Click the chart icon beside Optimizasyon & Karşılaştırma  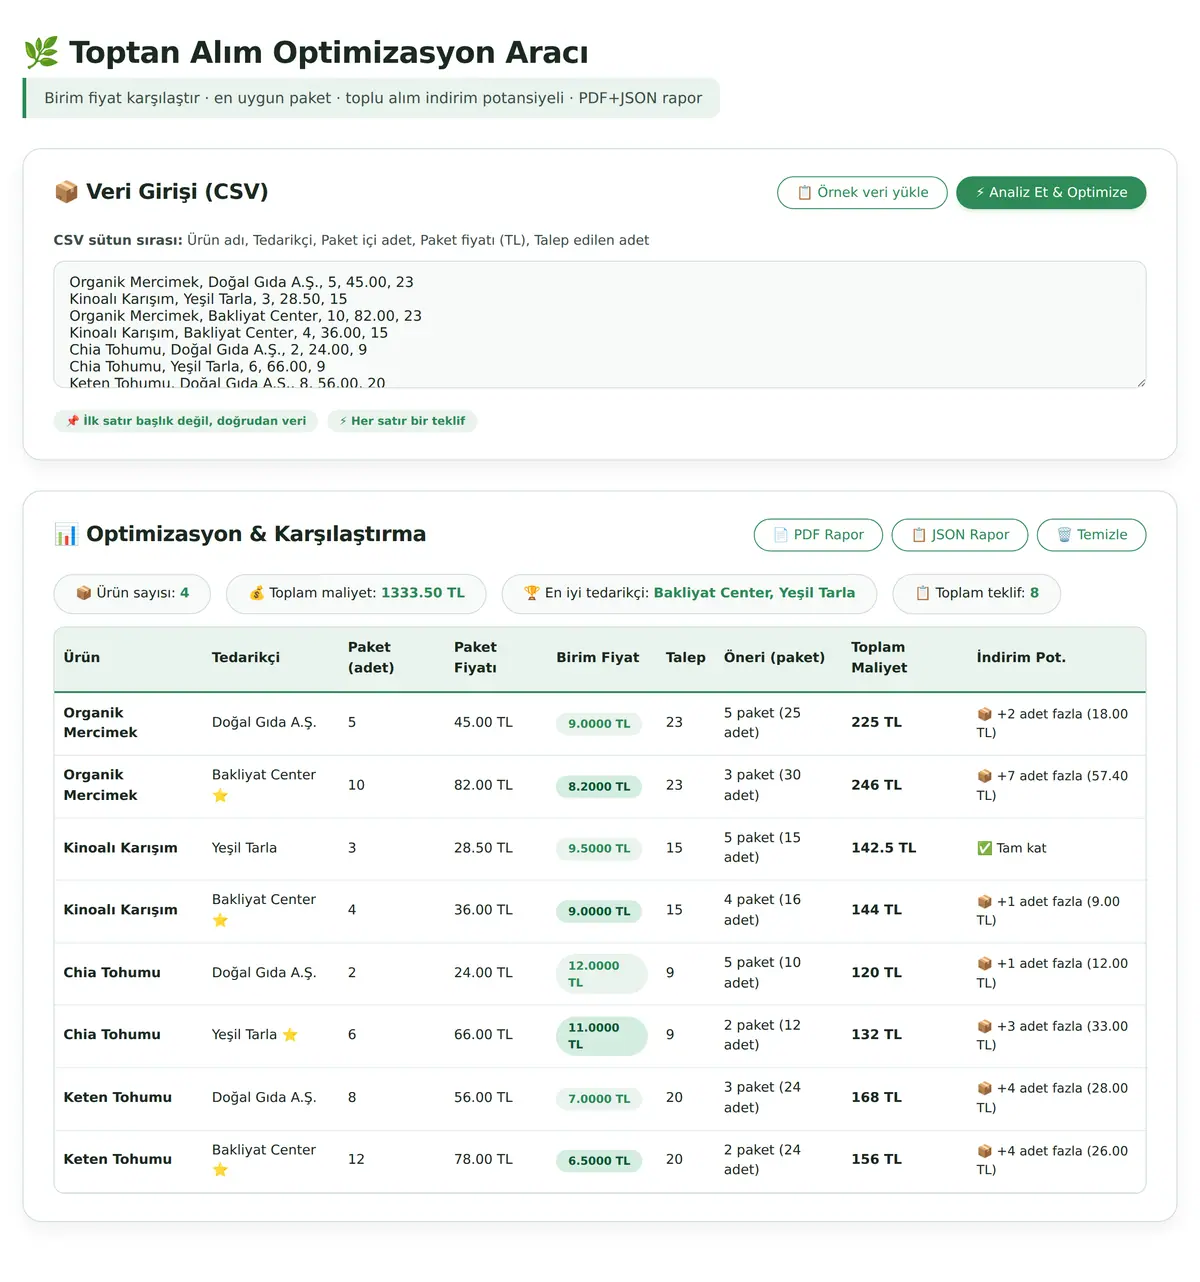[x=66, y=535]
